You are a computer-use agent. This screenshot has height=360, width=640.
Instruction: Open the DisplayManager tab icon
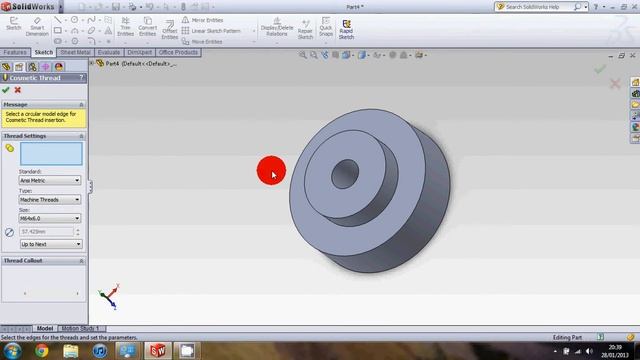[x=59, y=67]
